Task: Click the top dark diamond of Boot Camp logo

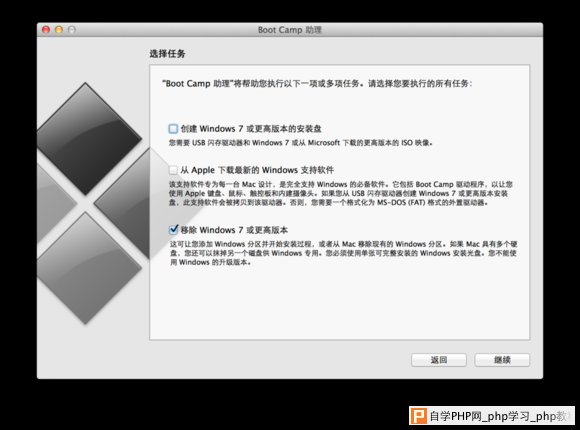Action: point(86,139)
